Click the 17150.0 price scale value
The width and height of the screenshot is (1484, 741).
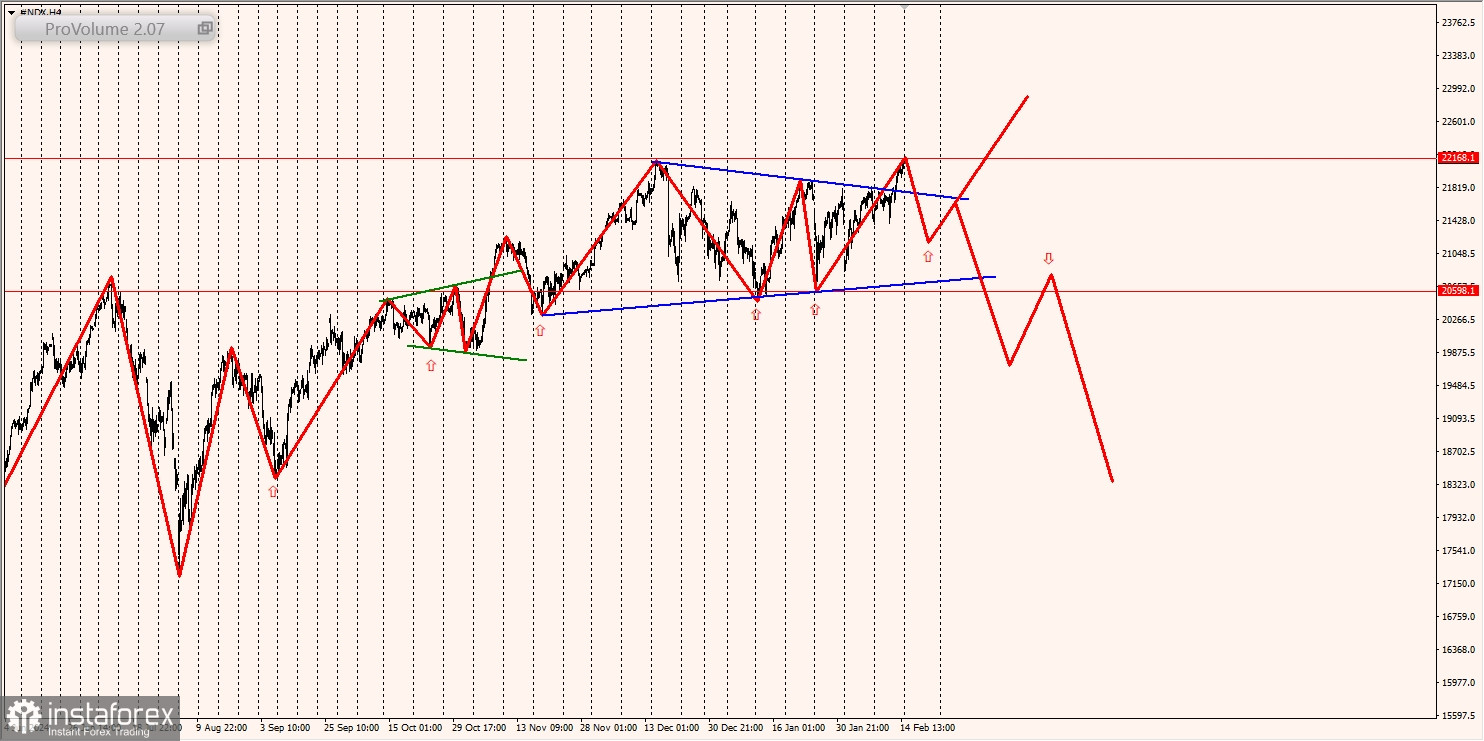click(x=1460, y=584)
